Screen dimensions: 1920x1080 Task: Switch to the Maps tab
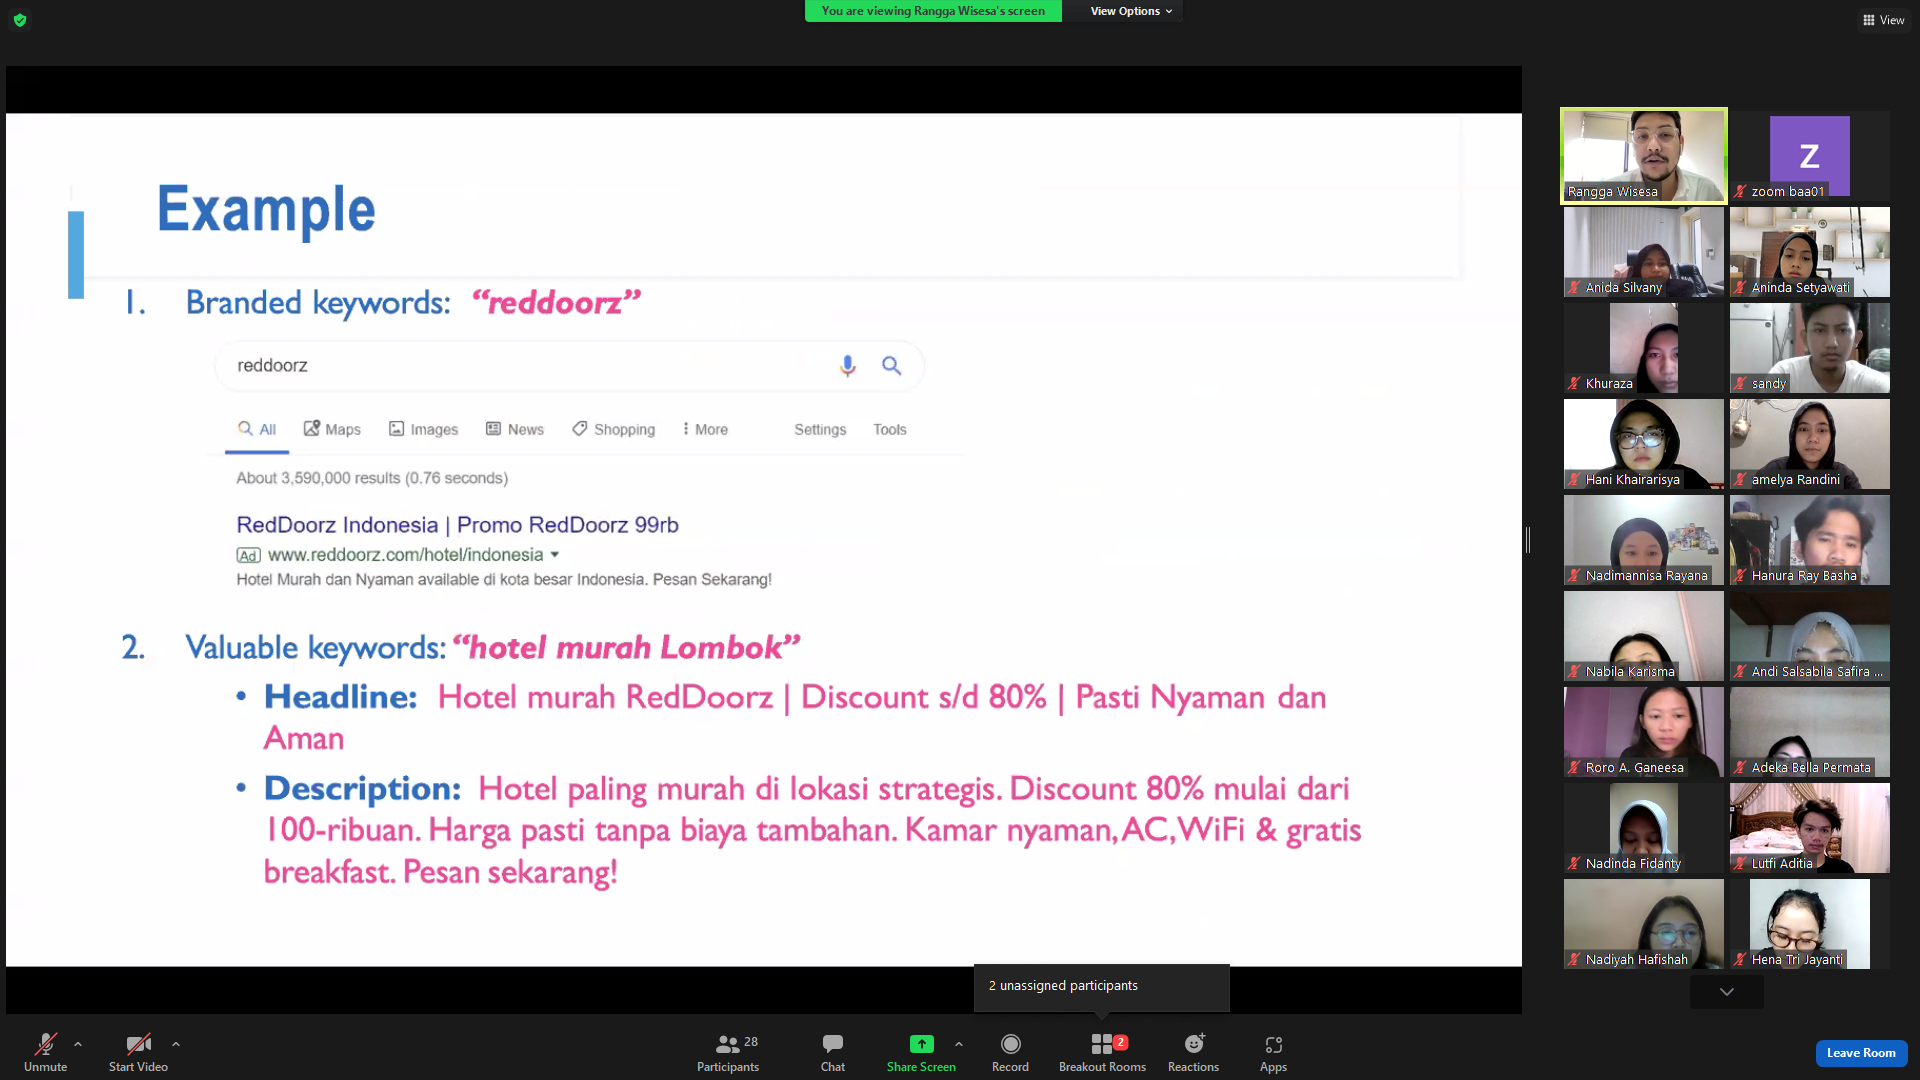tap(332, 429)
